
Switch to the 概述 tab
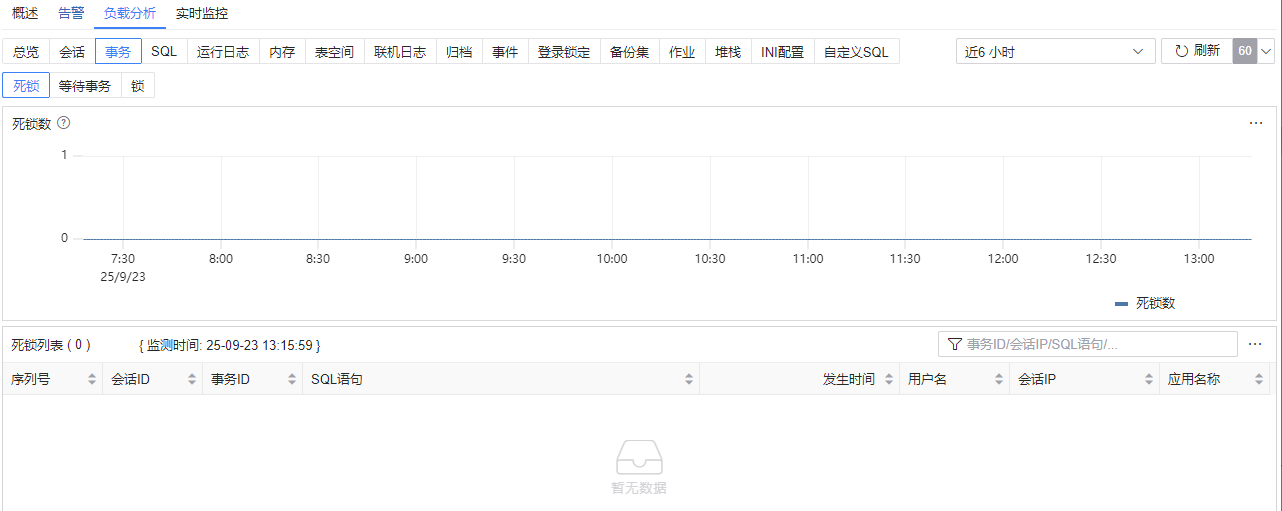tap(25, 14)
